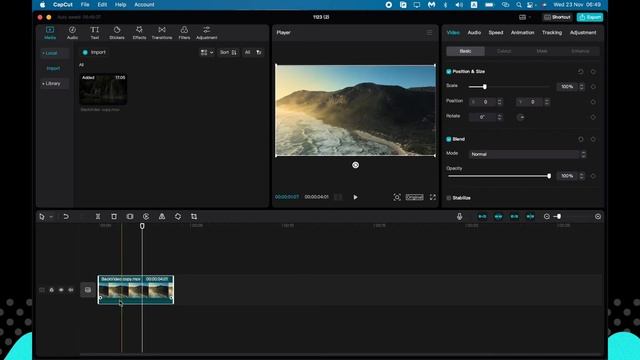This screenshot has height=360, width=640.
Task: Click the Delete clip trash icon
Action: pos(114,216)
